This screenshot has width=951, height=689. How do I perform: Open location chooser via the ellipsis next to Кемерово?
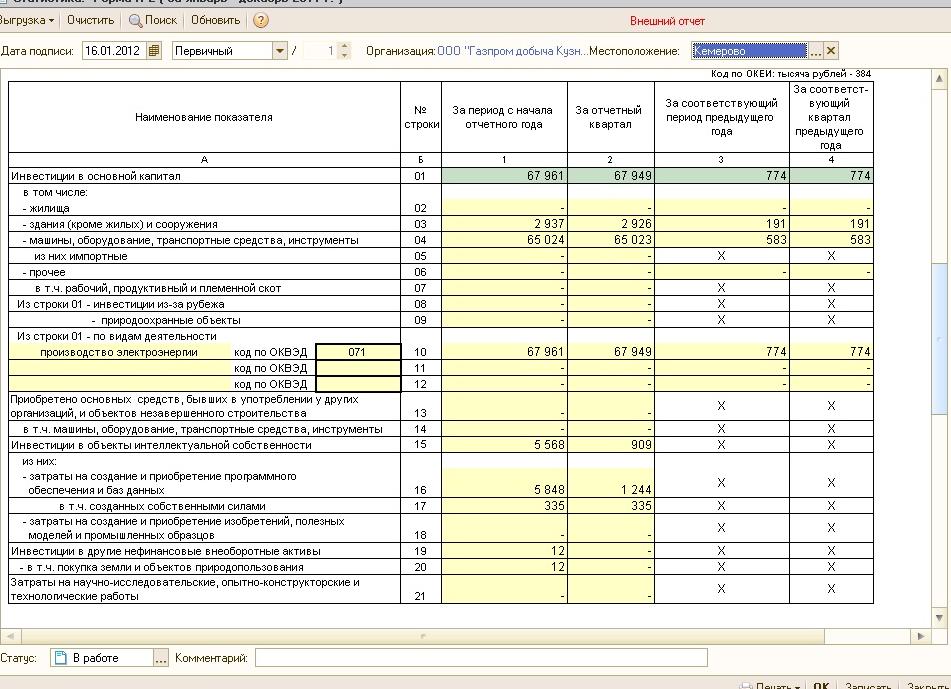coord(816,51)
